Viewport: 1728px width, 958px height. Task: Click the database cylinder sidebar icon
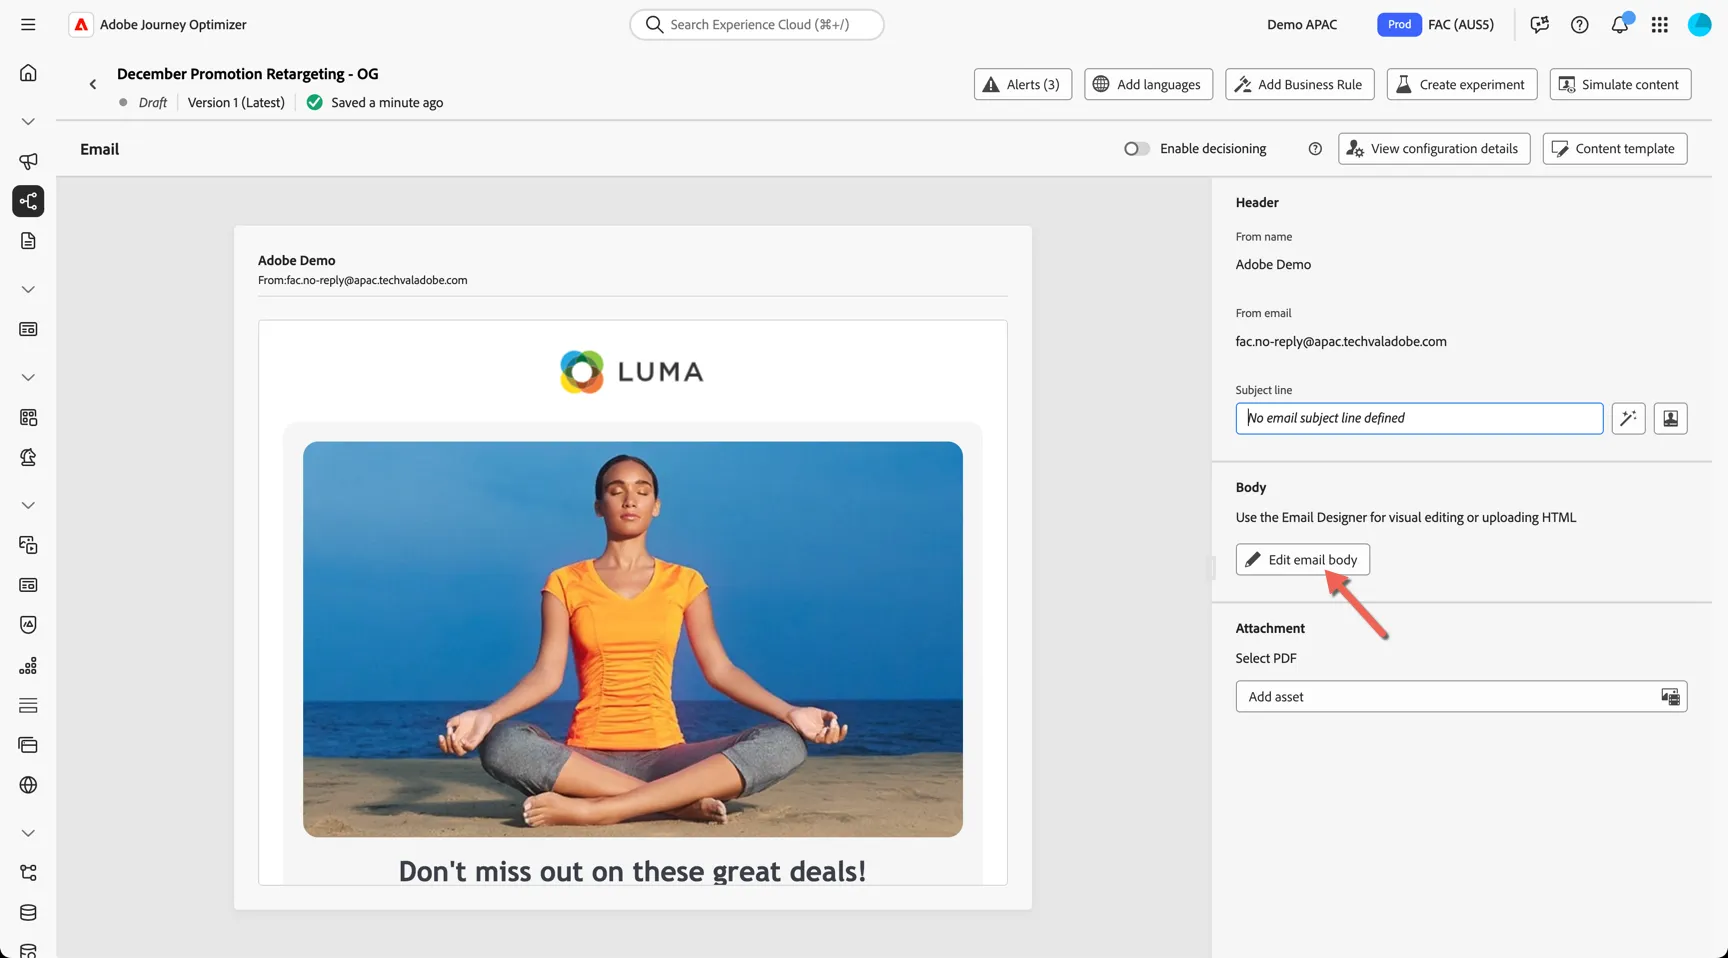(x=28, y=913)
